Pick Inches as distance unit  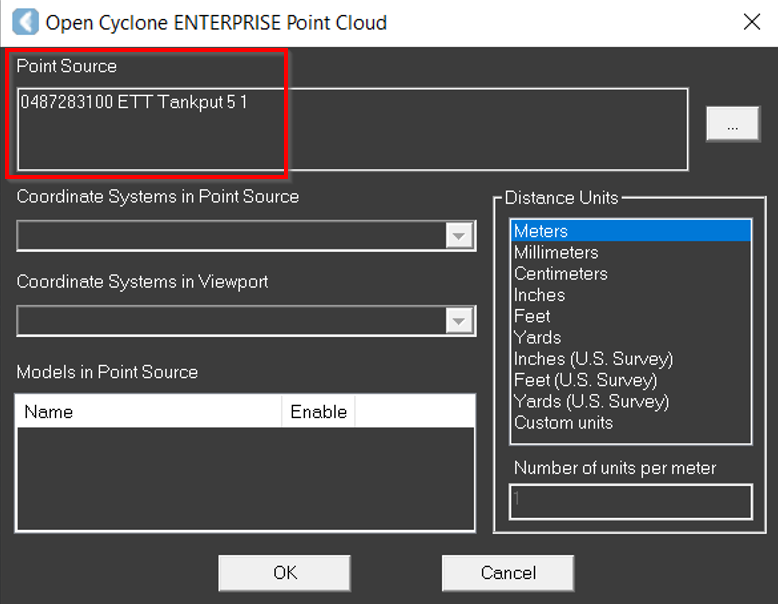(539, 295)
